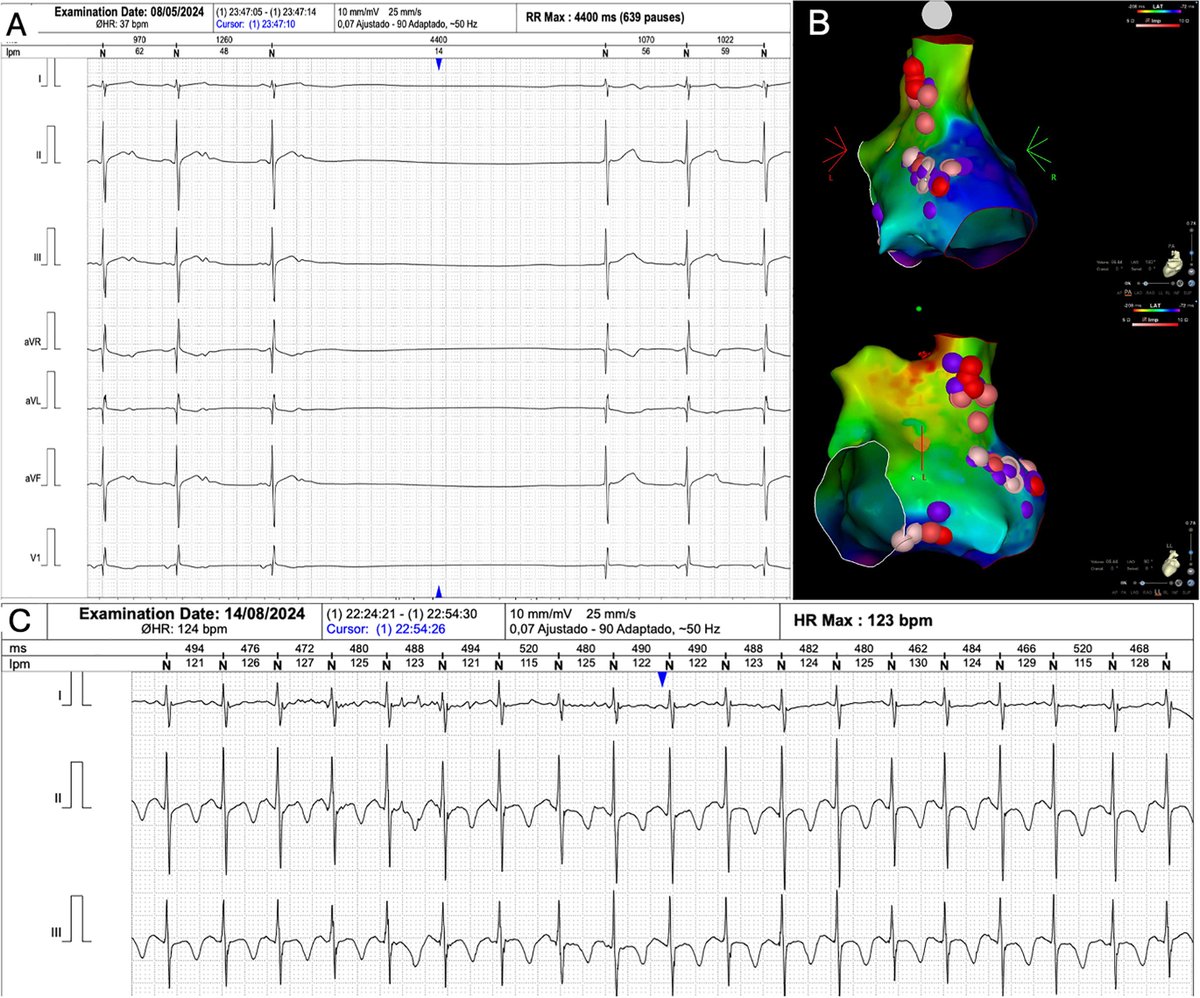Select the RAO view tab in upper map
1200x998 pixels.
tap(1150, 293)
